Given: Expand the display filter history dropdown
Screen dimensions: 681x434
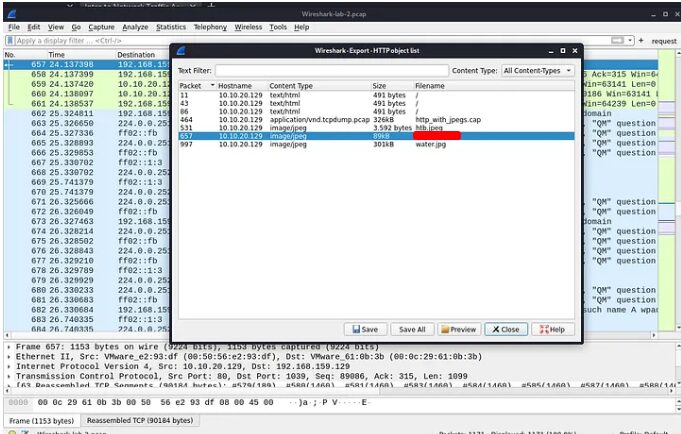Looking at the screenshot, I should (x=629, y=41).
